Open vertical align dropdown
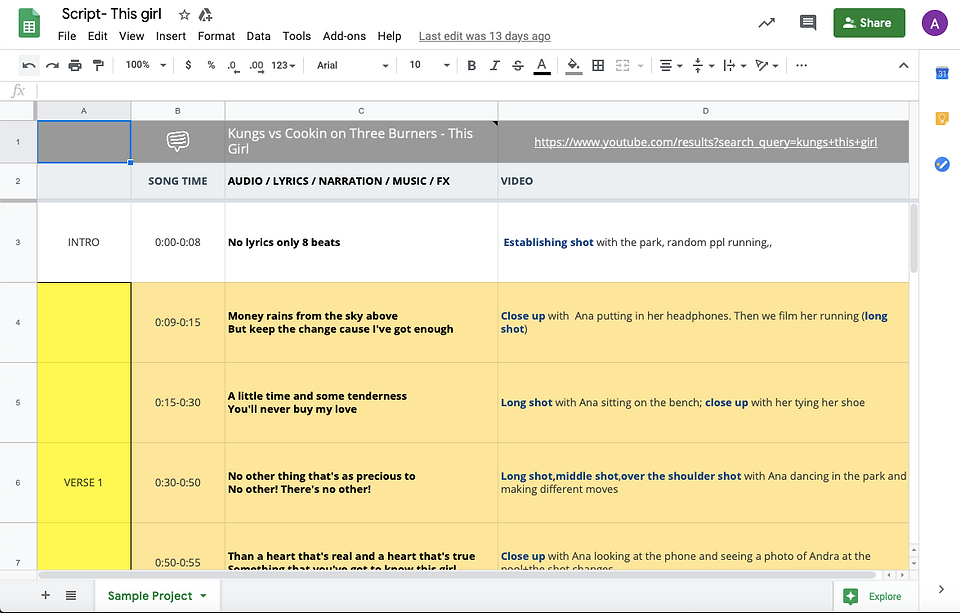The image size is (960, 613). [703, 66]
